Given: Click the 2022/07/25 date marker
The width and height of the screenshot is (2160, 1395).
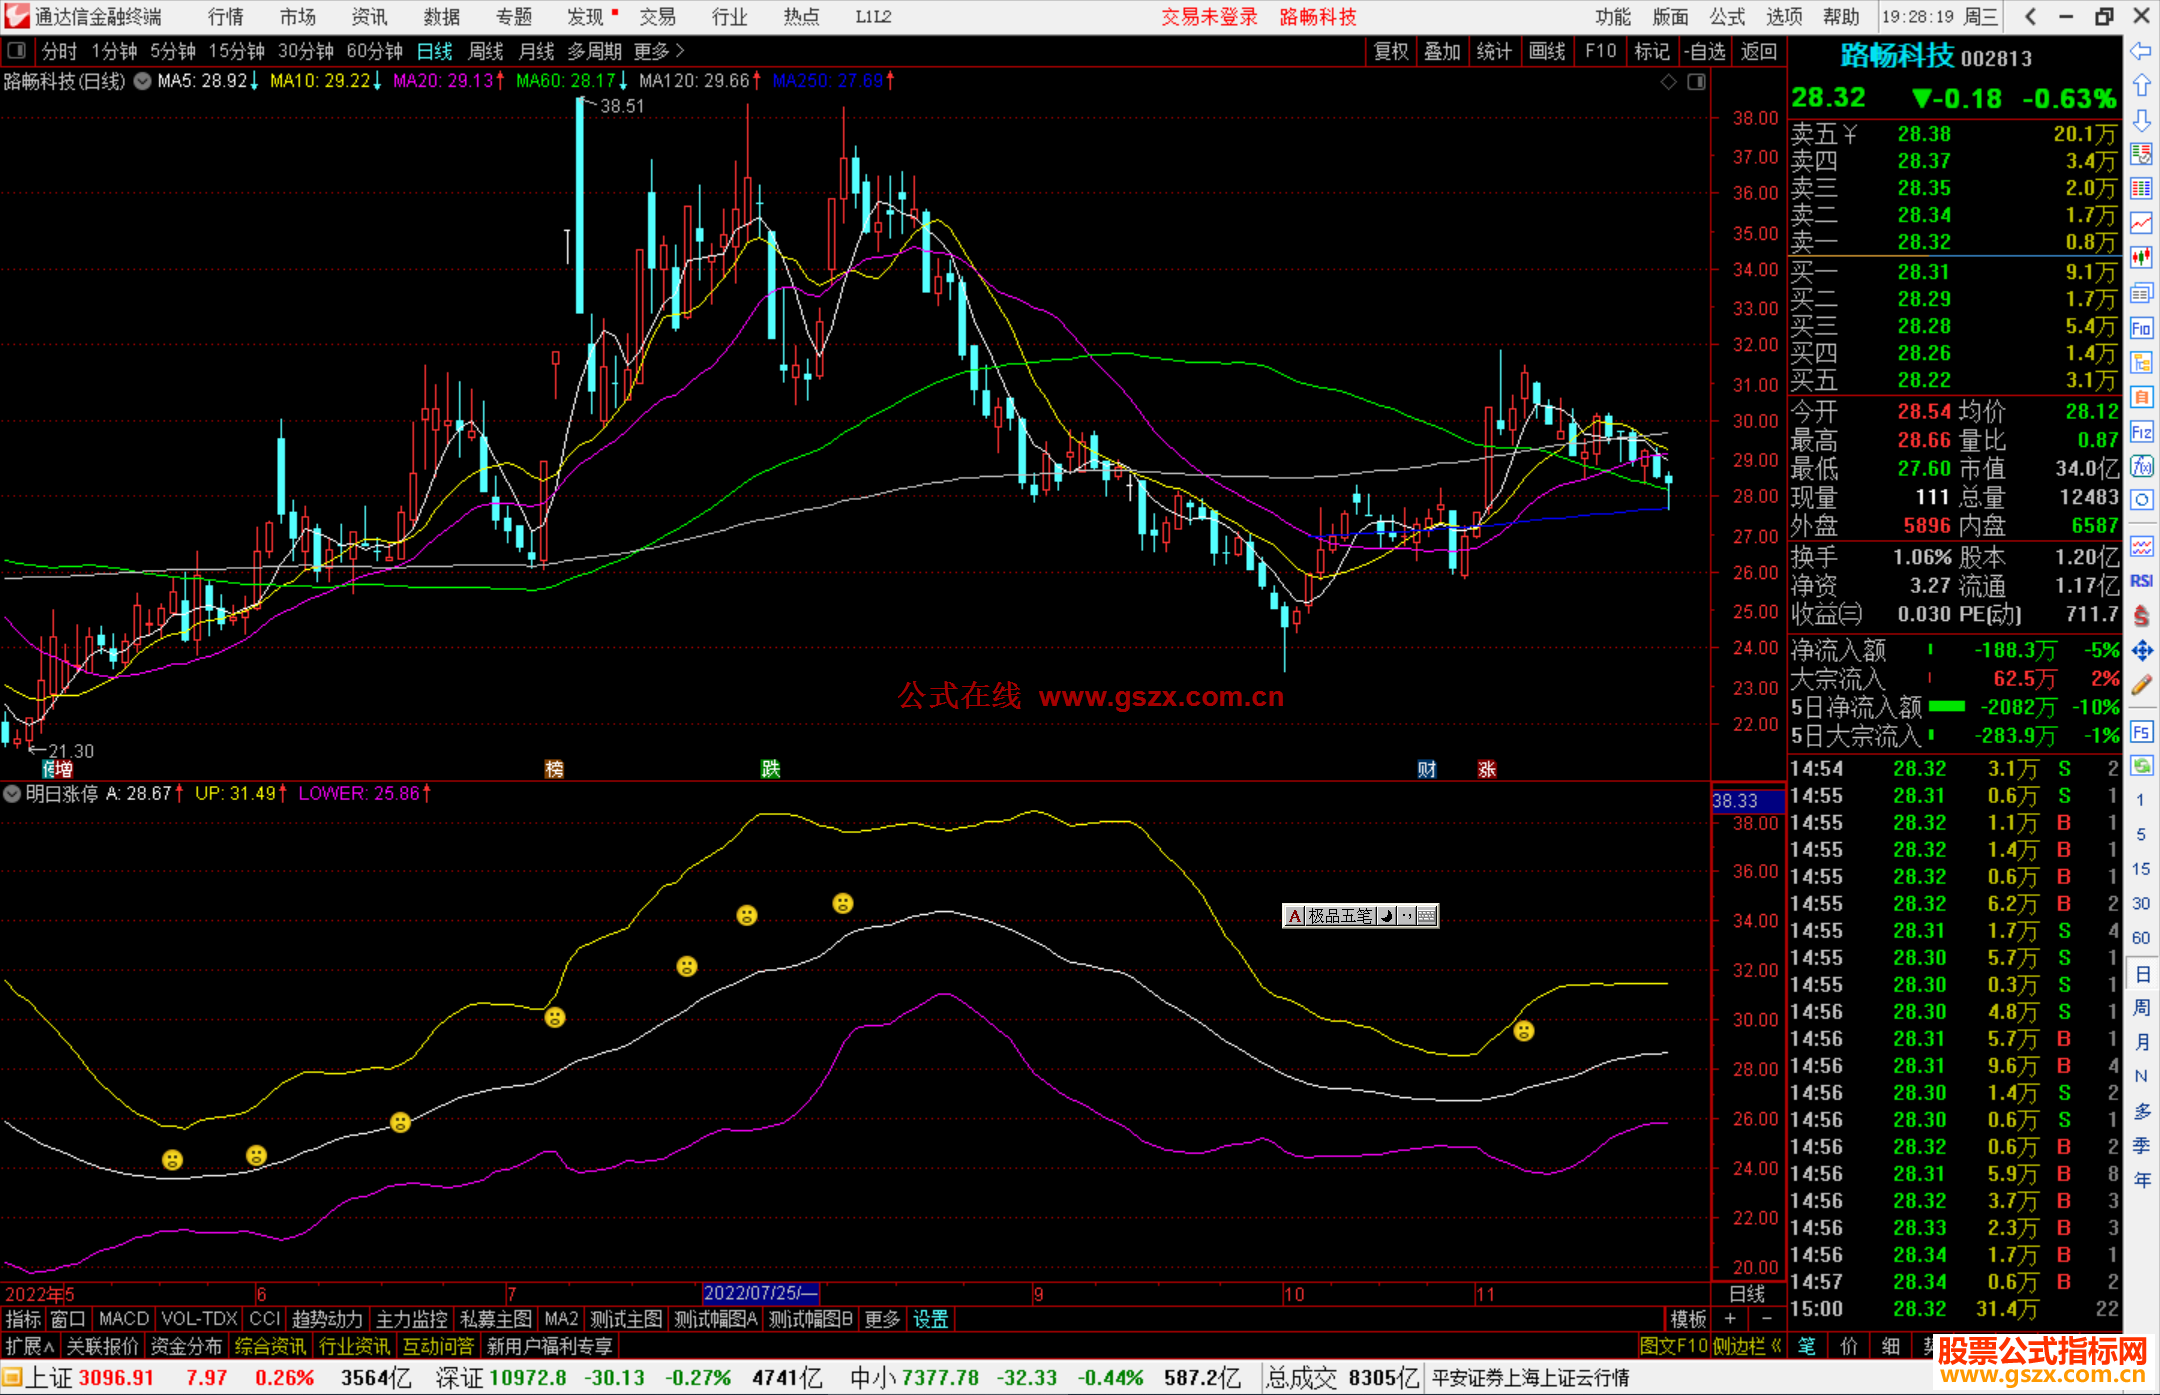Looking at the screenshot, I should click(760, 1293).
